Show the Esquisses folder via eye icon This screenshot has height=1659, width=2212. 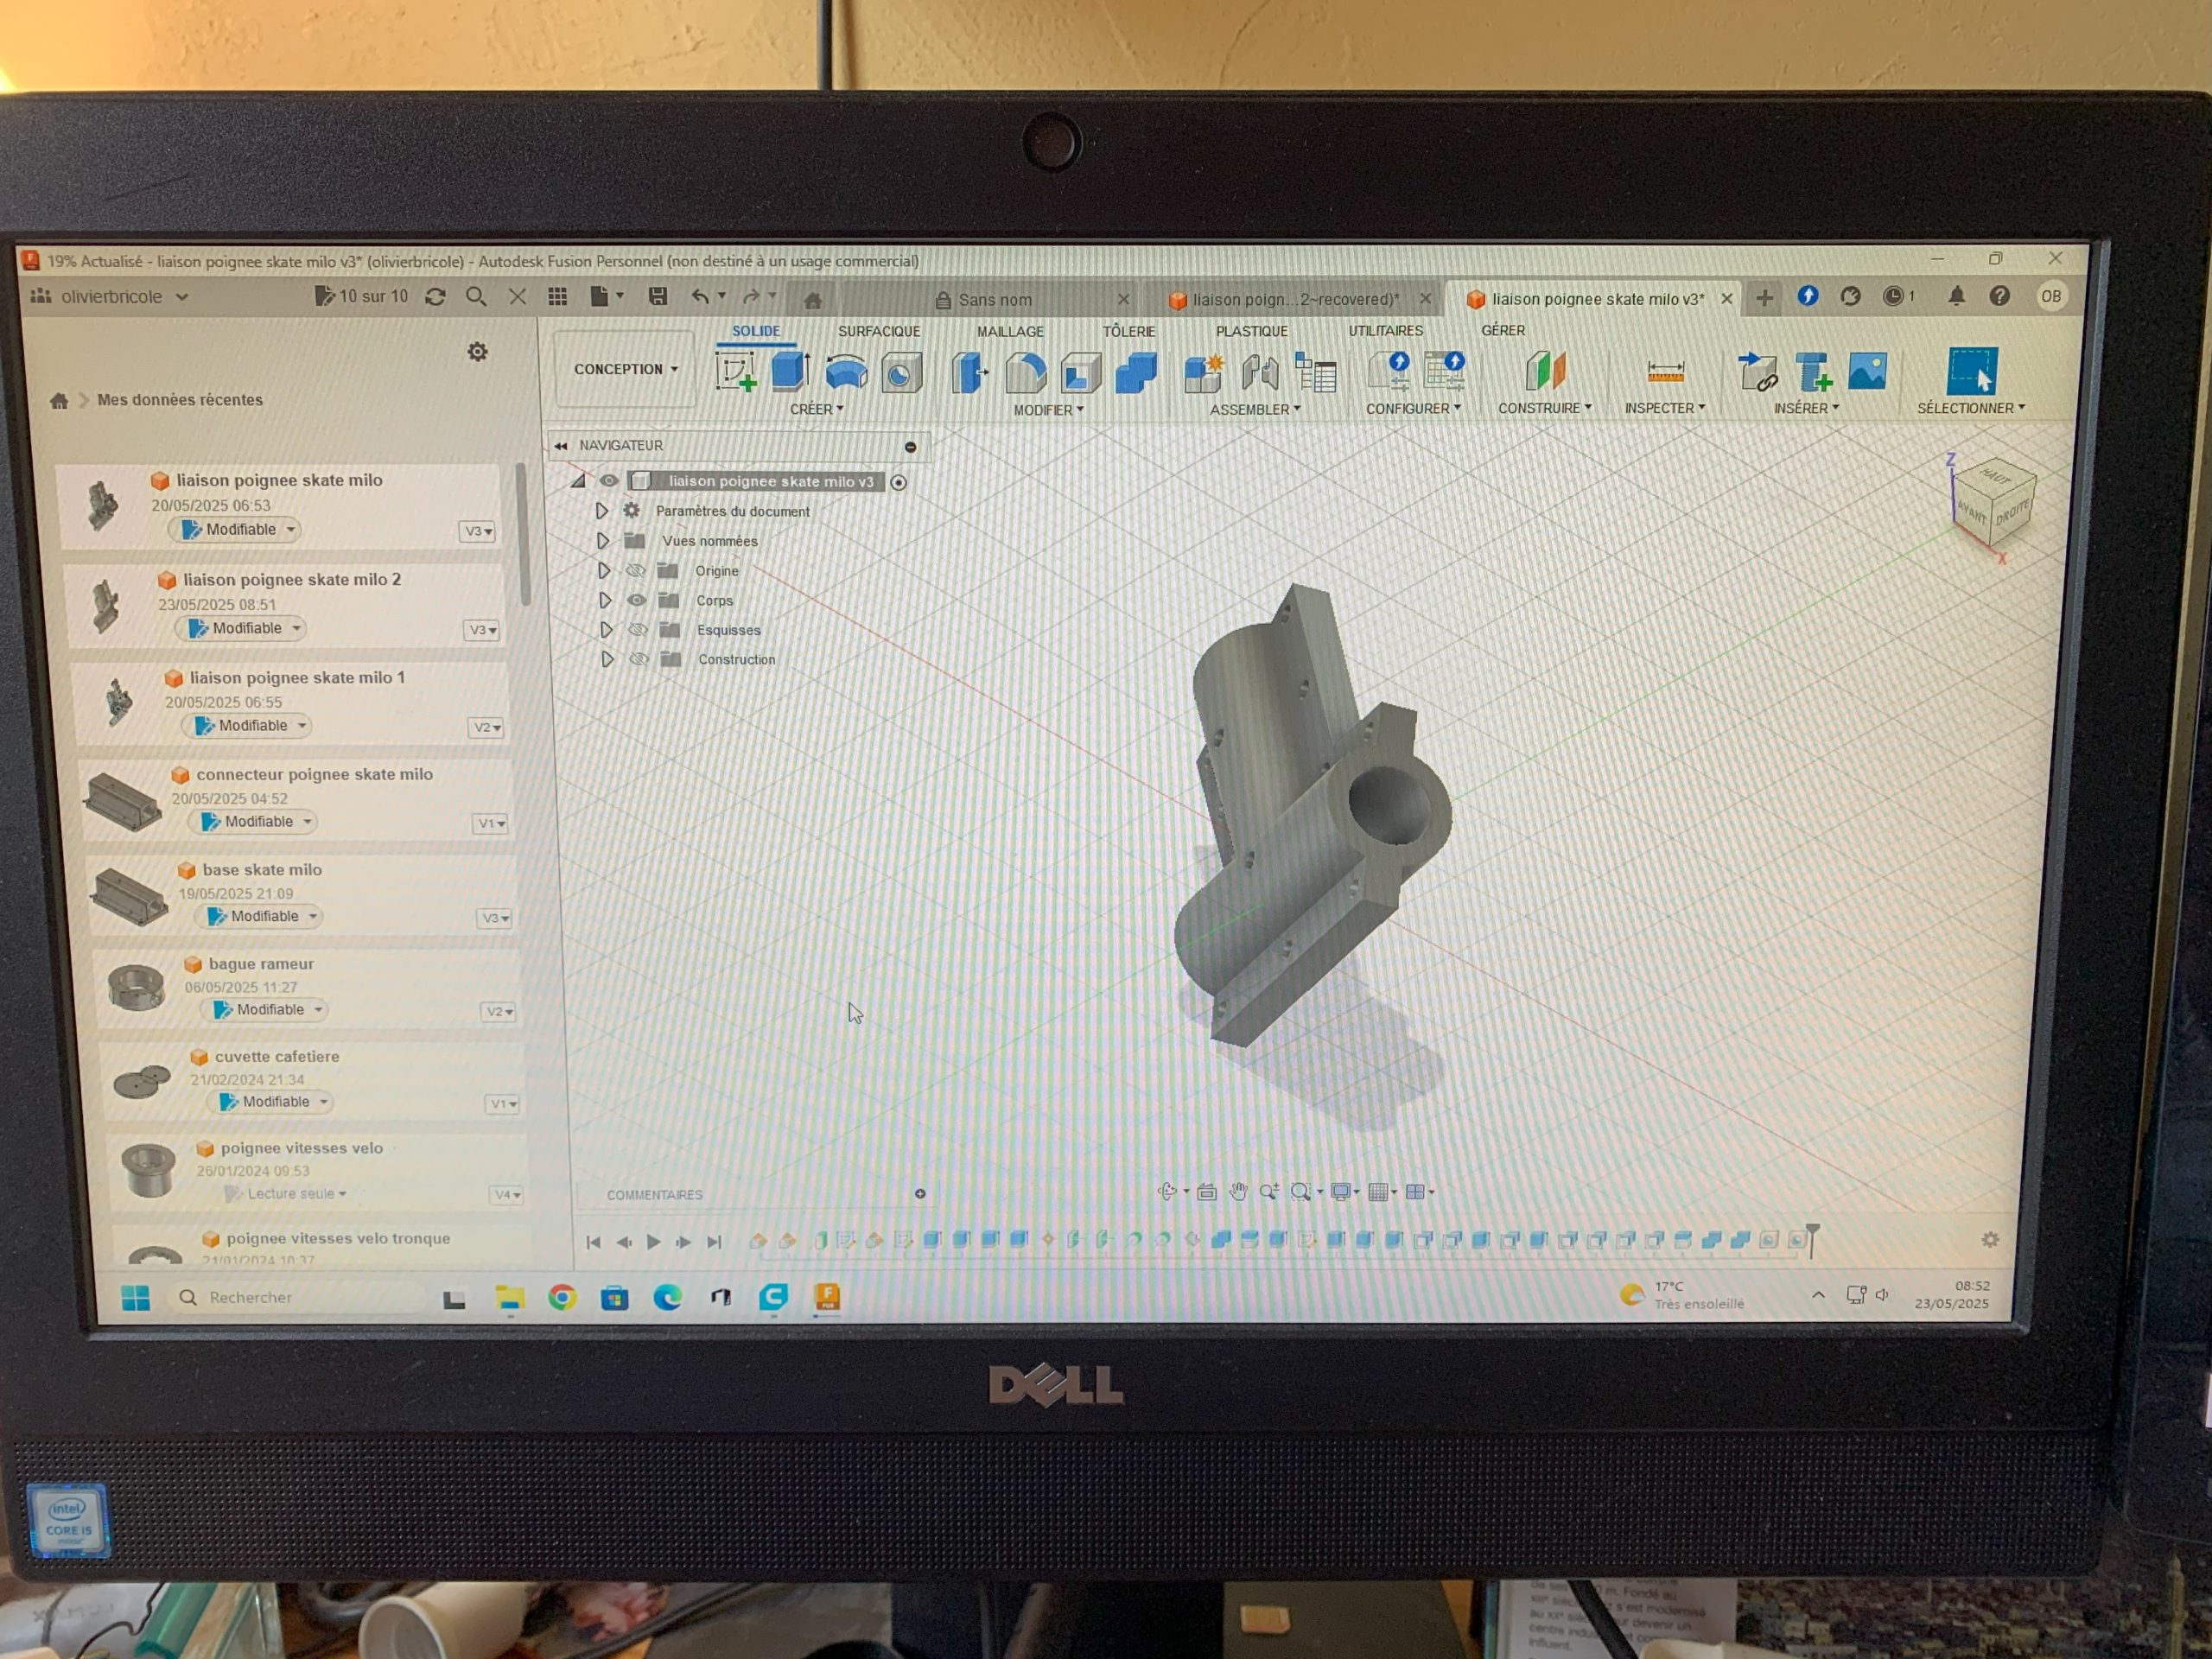(637, 630)
